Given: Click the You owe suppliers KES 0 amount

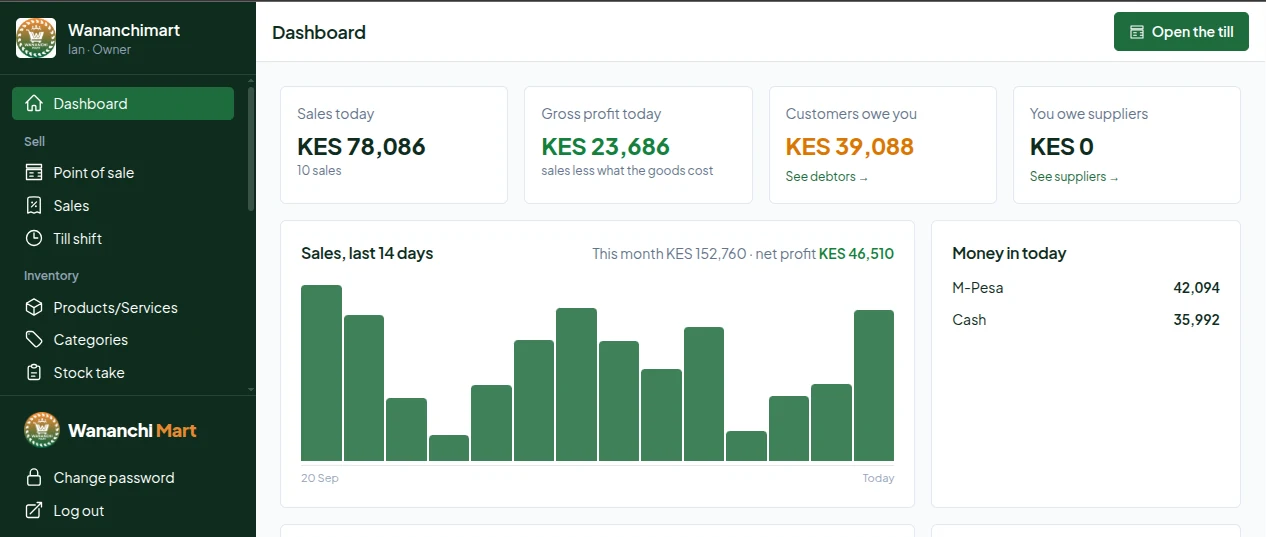Looking at the screenshot, I should (x=1062, y=147).
